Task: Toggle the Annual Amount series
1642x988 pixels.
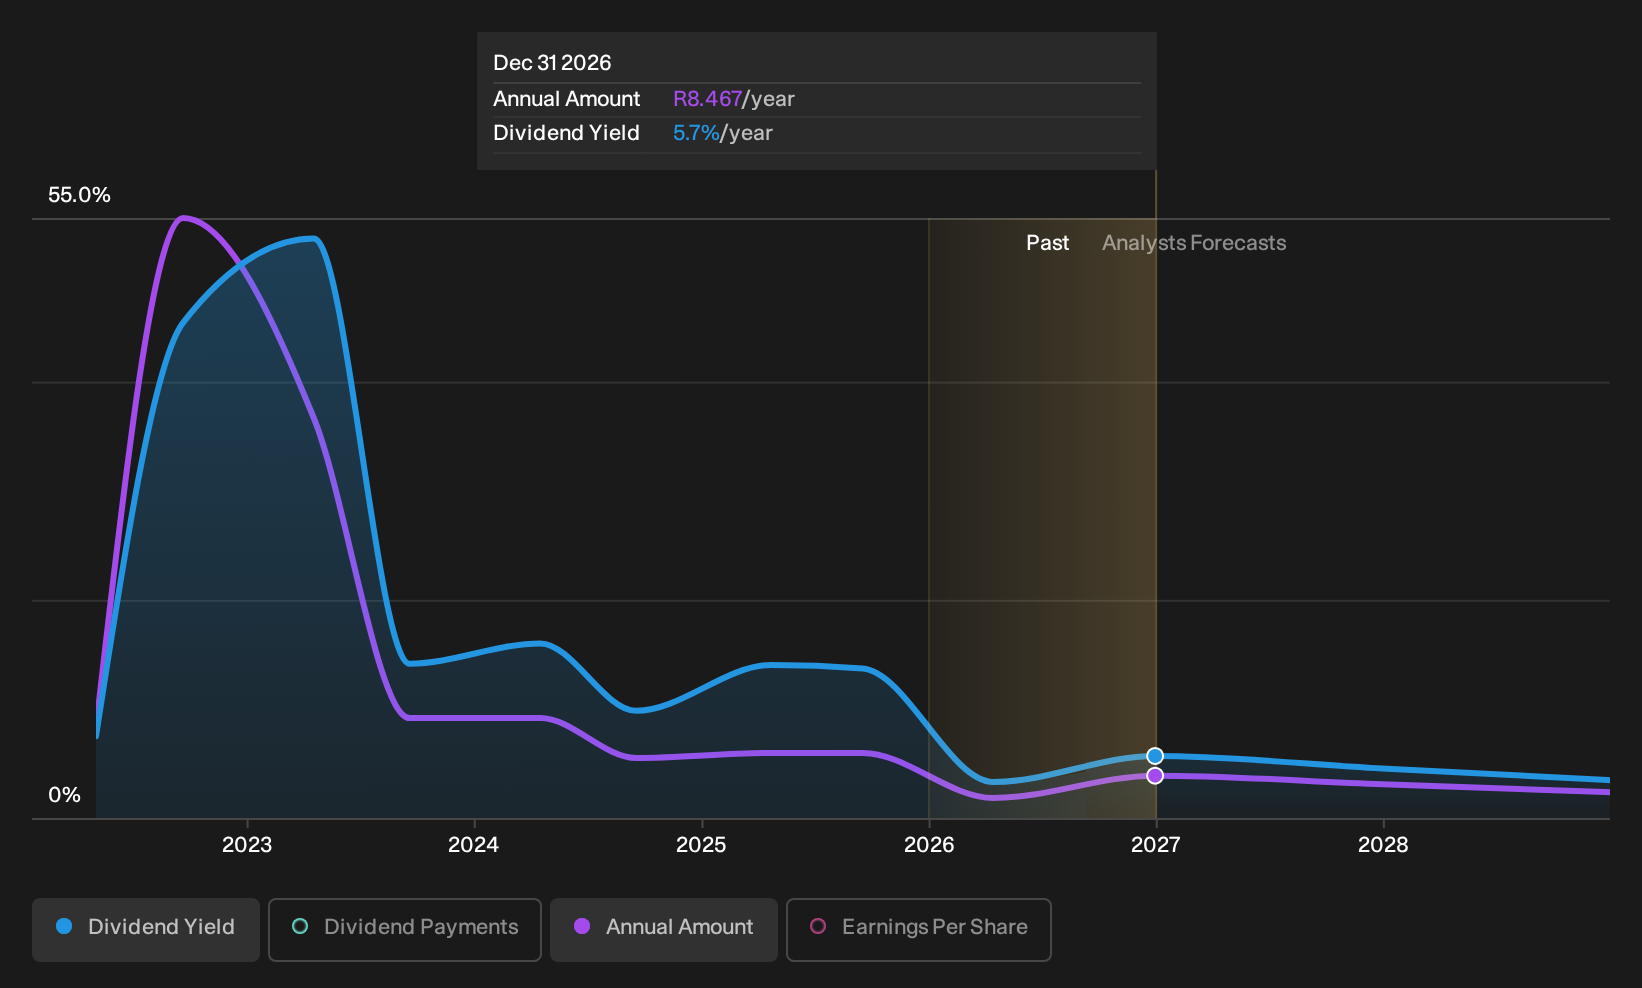Action: (664, 929)
